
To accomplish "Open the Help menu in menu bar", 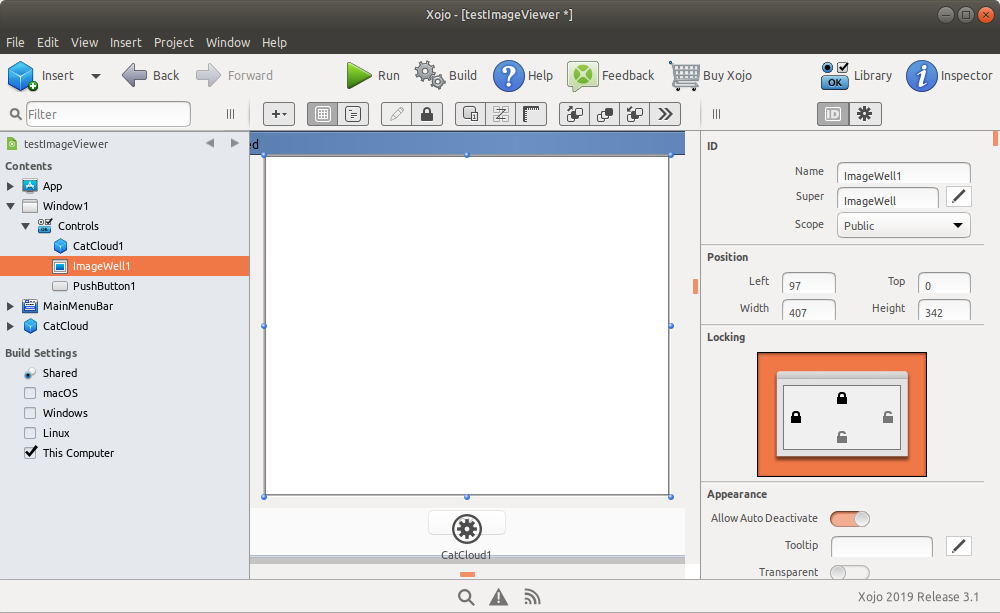I will click(x=274, y=42).
